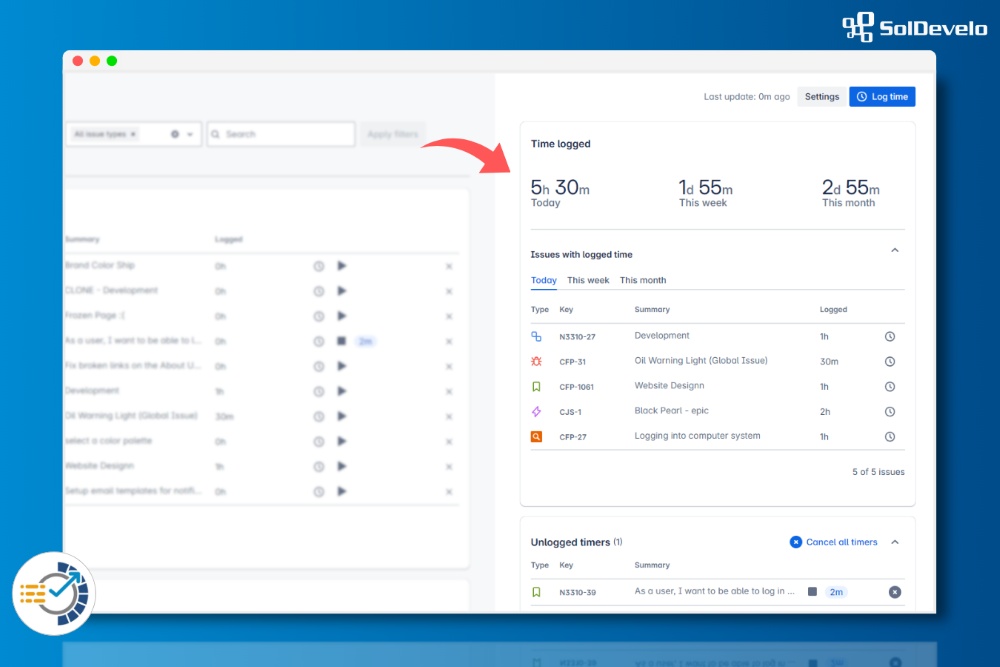Viewport: 1000px width, 667px height.
Task: Click the epic lightning icon for CJS-1
Action: point(537,412)
